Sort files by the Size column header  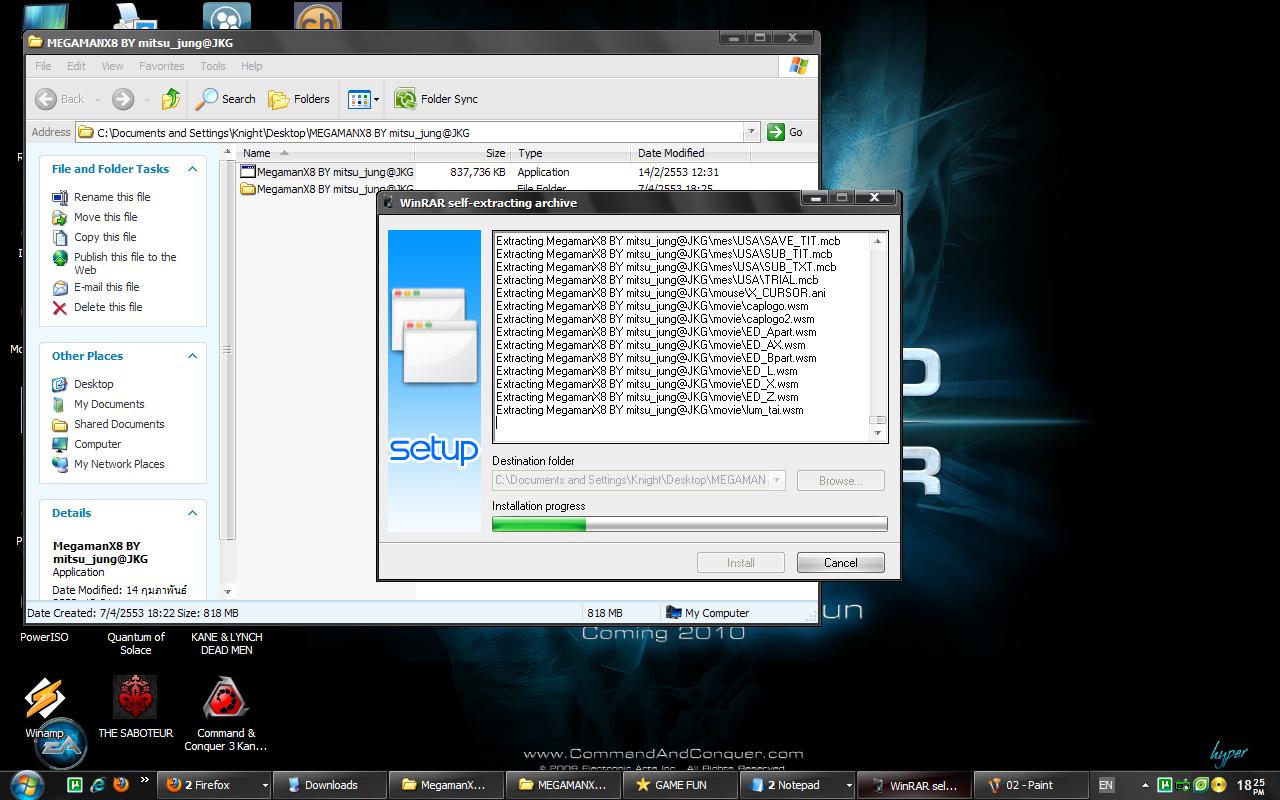click(x=463, y=153)
